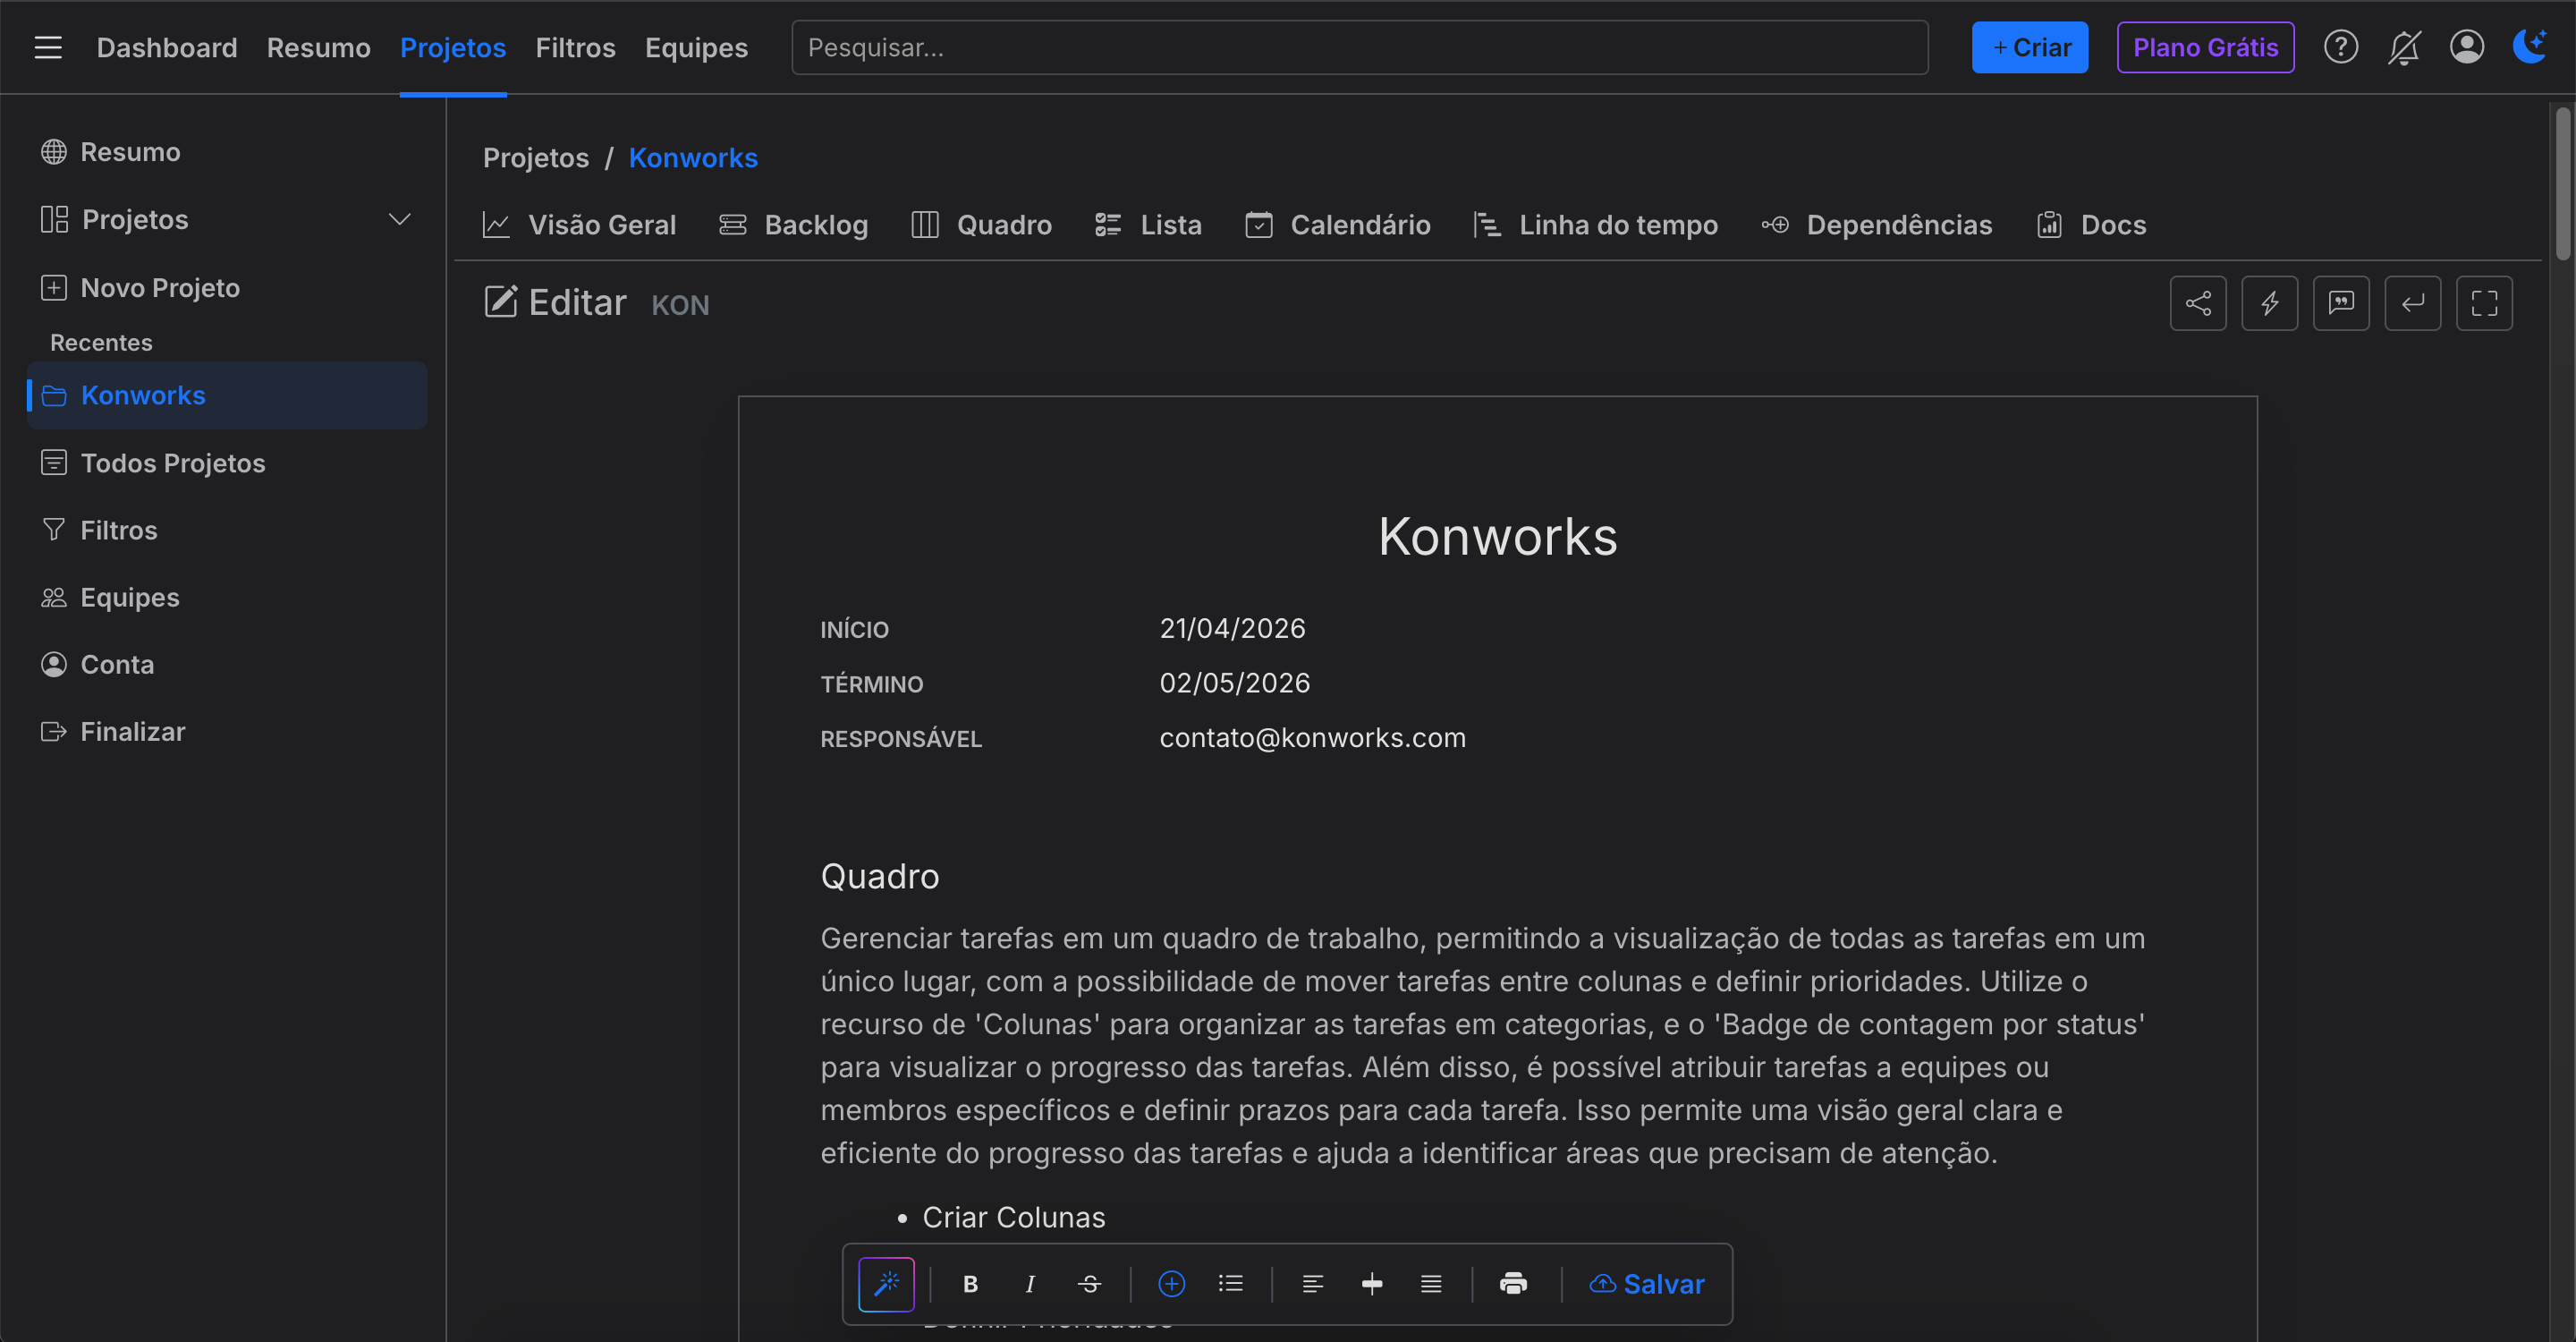Switch to the Dependências tab
Viewport: 2576px width, 1342px height.
(1877, 225)
